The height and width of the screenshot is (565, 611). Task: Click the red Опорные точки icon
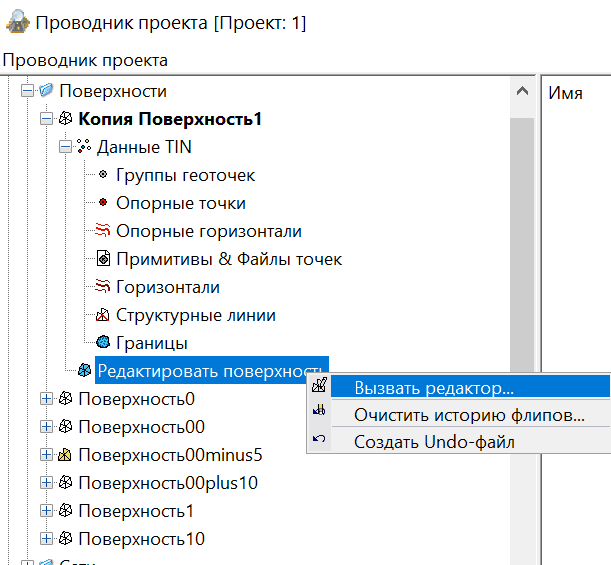[x=102, y=203]
